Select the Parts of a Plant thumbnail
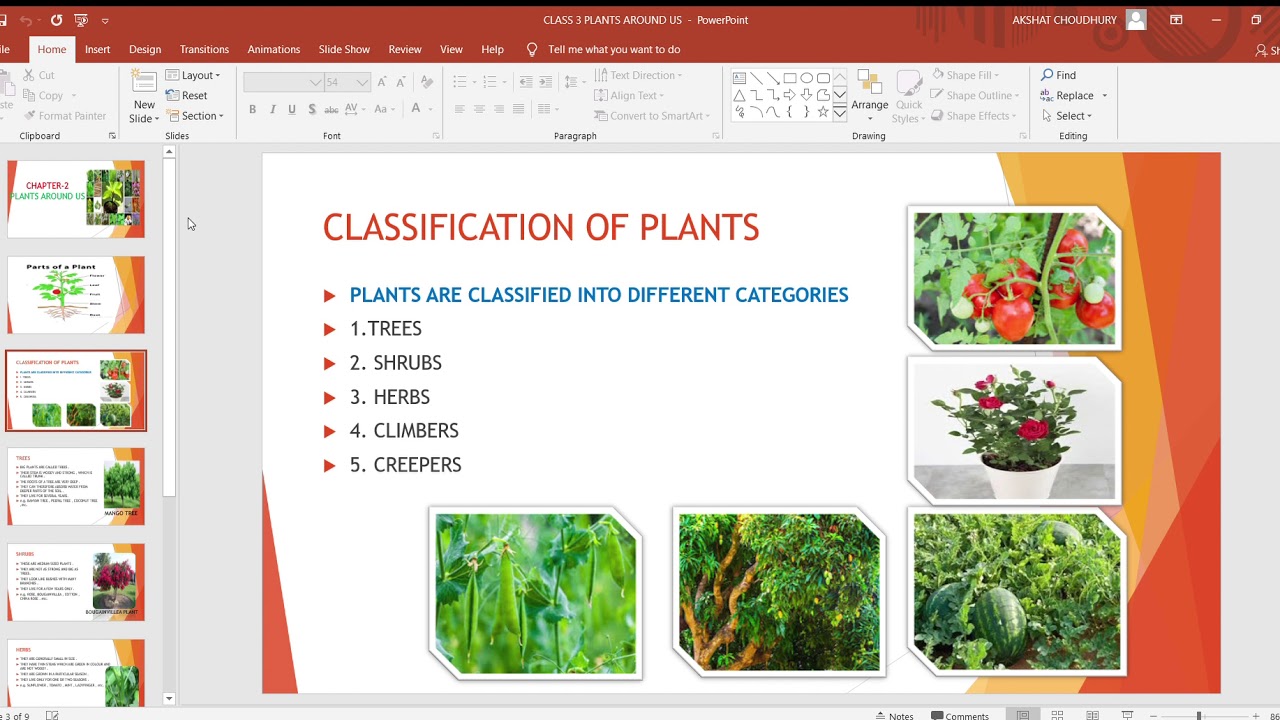 [76, 295]
